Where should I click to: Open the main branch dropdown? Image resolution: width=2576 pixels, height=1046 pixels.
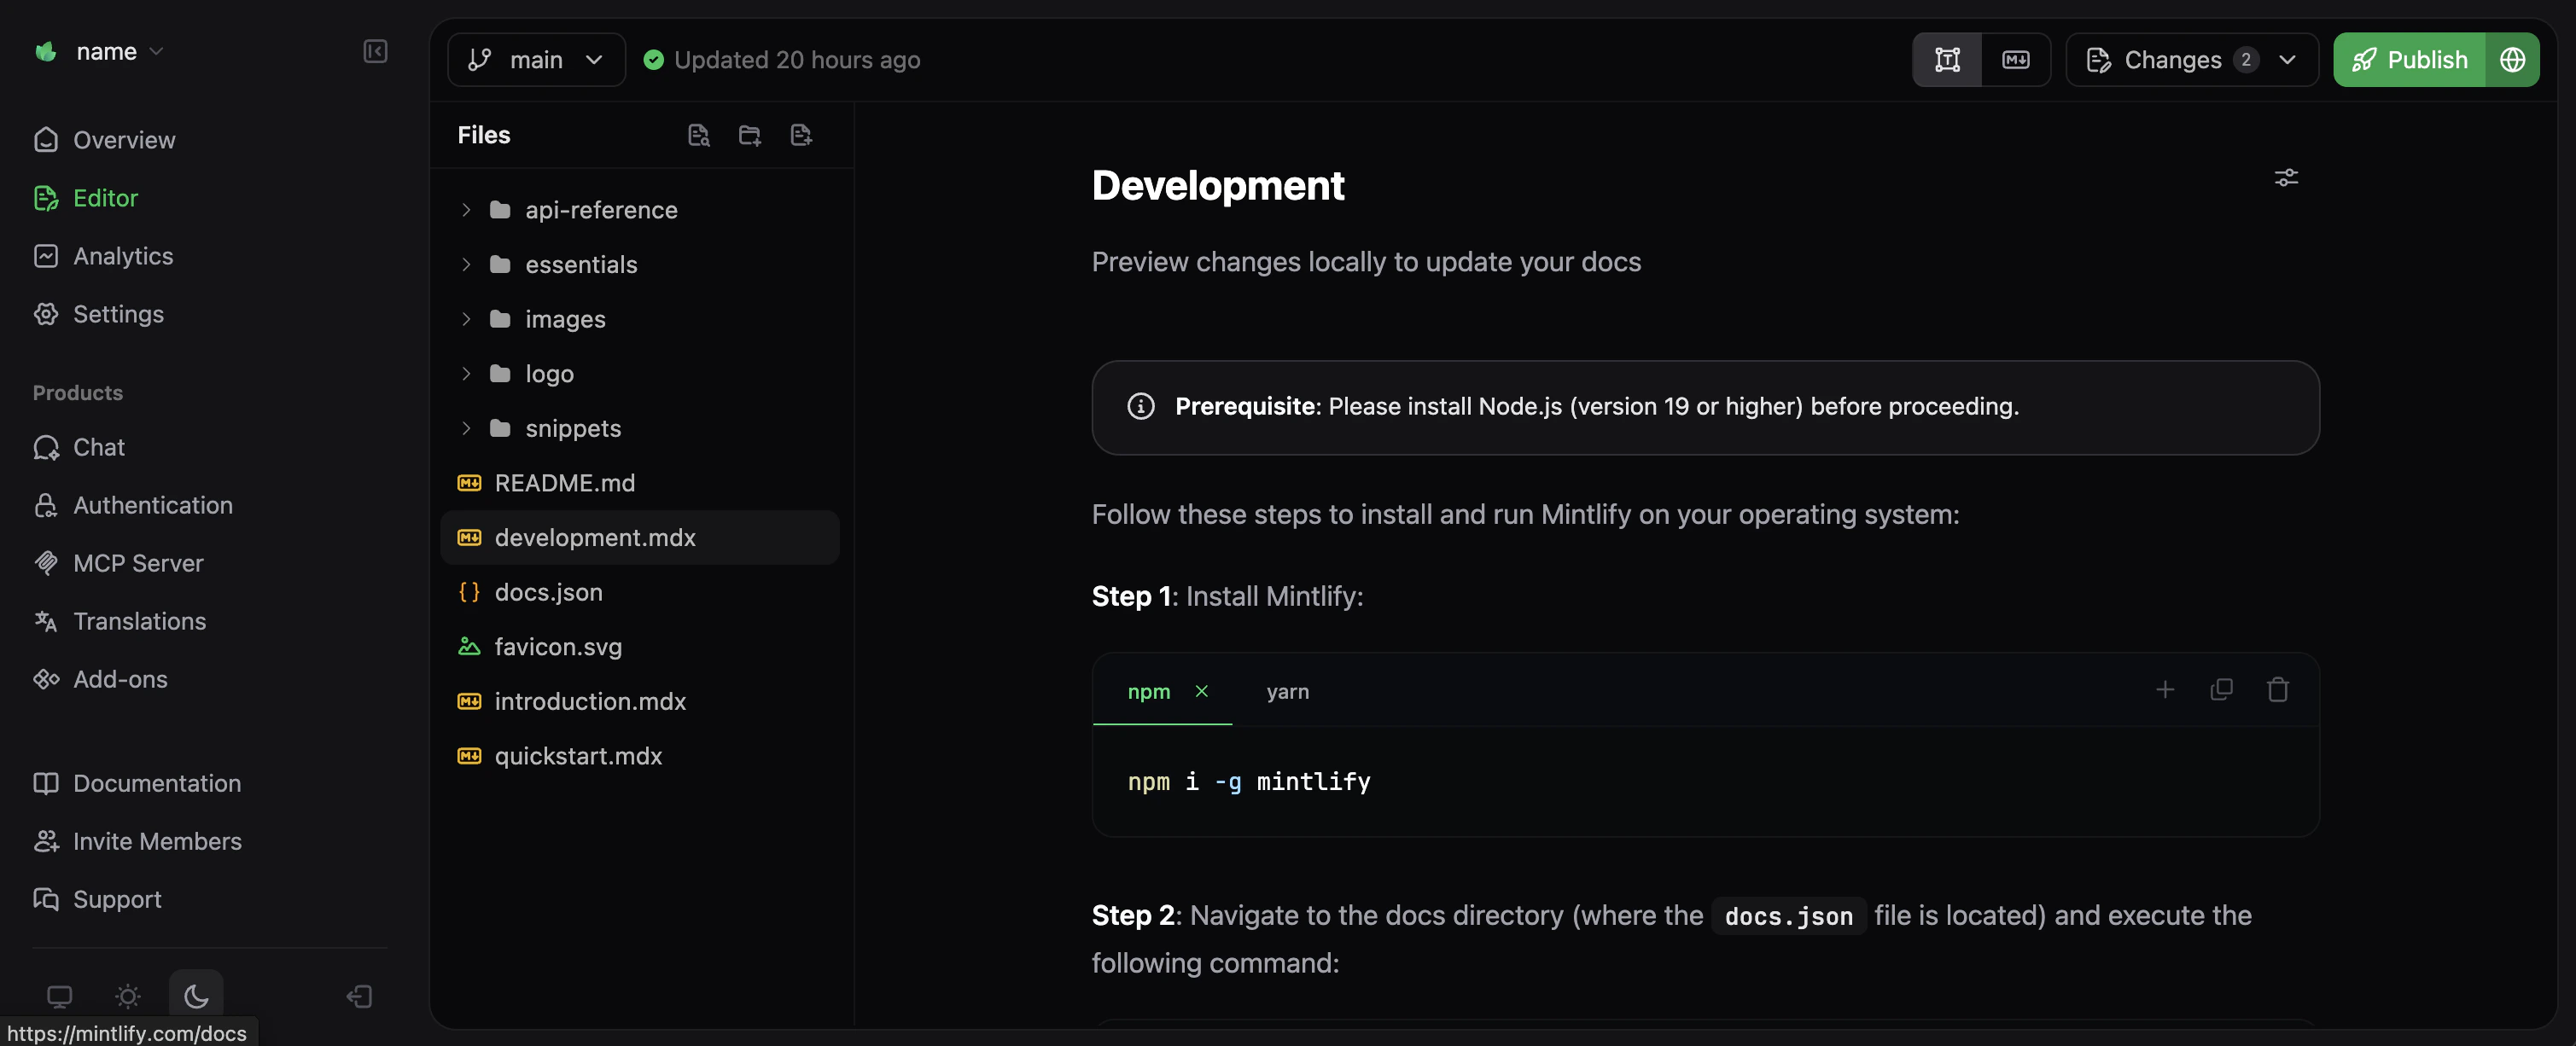tap(536, 59)
